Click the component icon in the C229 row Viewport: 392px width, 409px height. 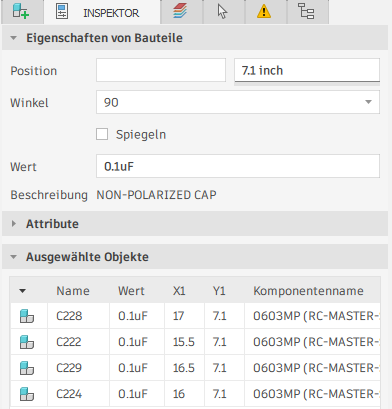(x=27, y=368)
